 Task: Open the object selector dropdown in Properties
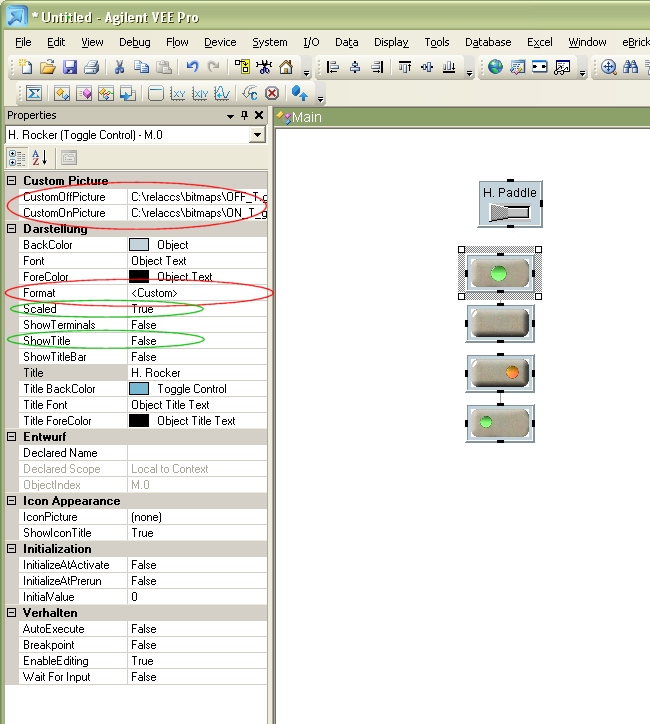pos(257,135)
